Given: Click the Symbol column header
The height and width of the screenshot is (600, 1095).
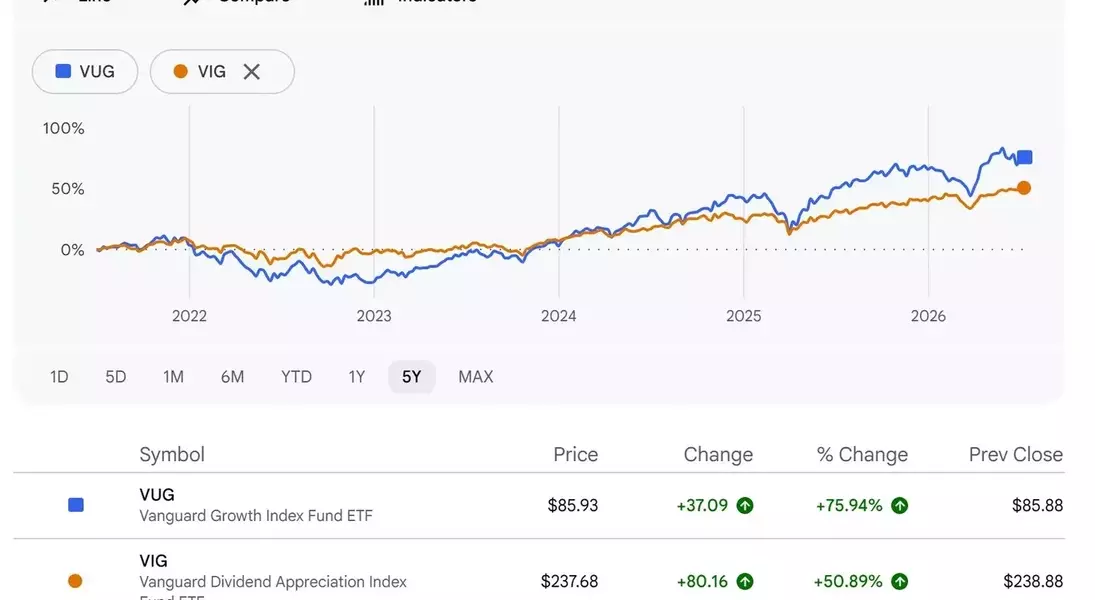Looking at the screenshot, I should click(x=172, y=455).
